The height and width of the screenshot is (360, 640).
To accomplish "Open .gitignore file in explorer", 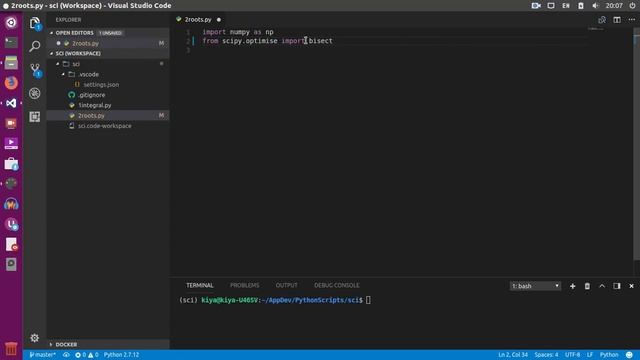I will coord(92,95).
